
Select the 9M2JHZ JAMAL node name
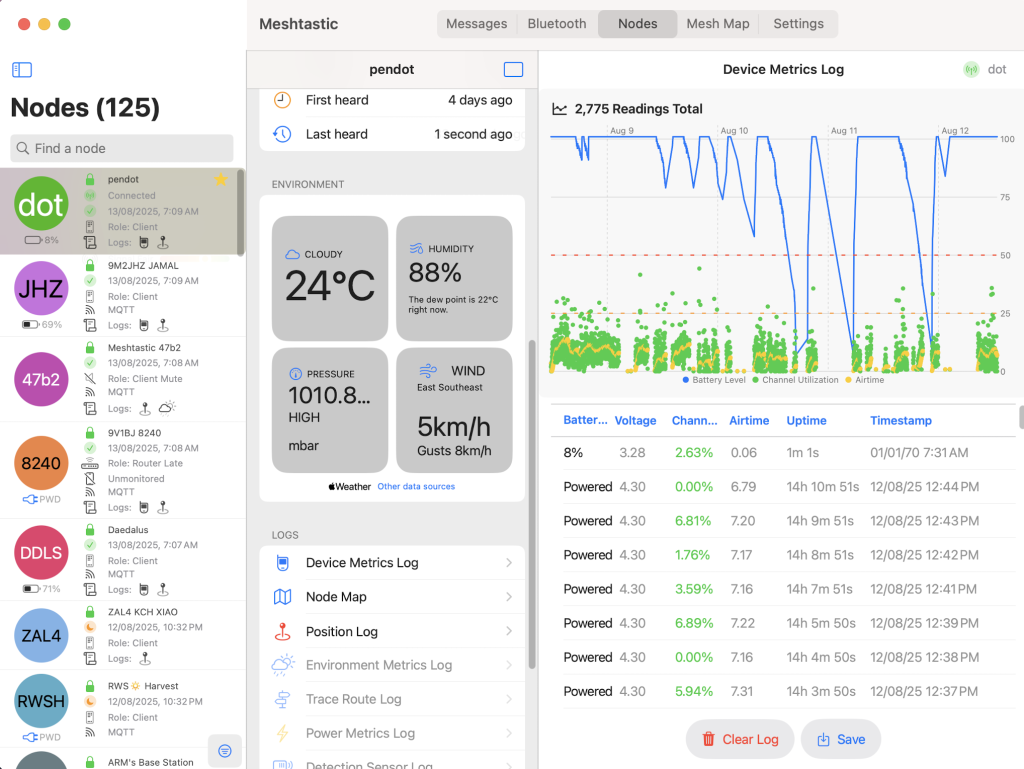[142, 265]
